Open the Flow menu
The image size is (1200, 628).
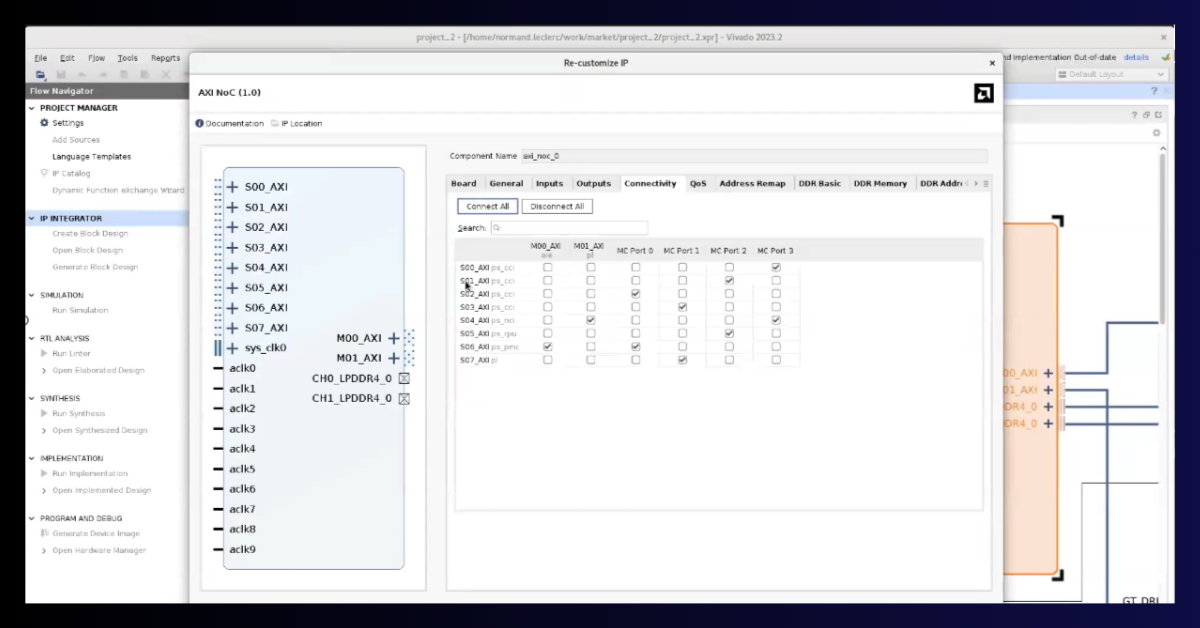click(99, 57)
